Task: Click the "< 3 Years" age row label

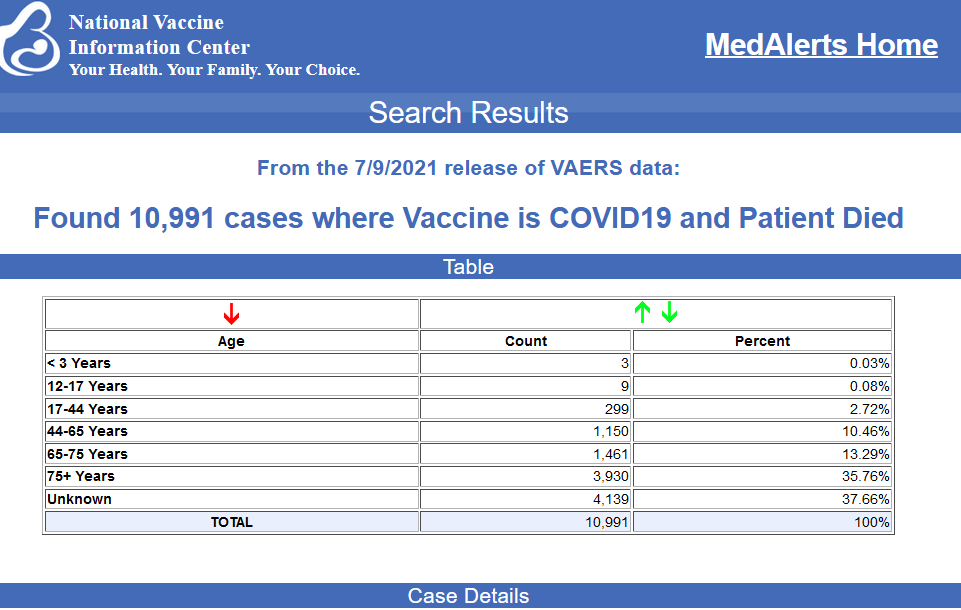Action: coord(79,363)
